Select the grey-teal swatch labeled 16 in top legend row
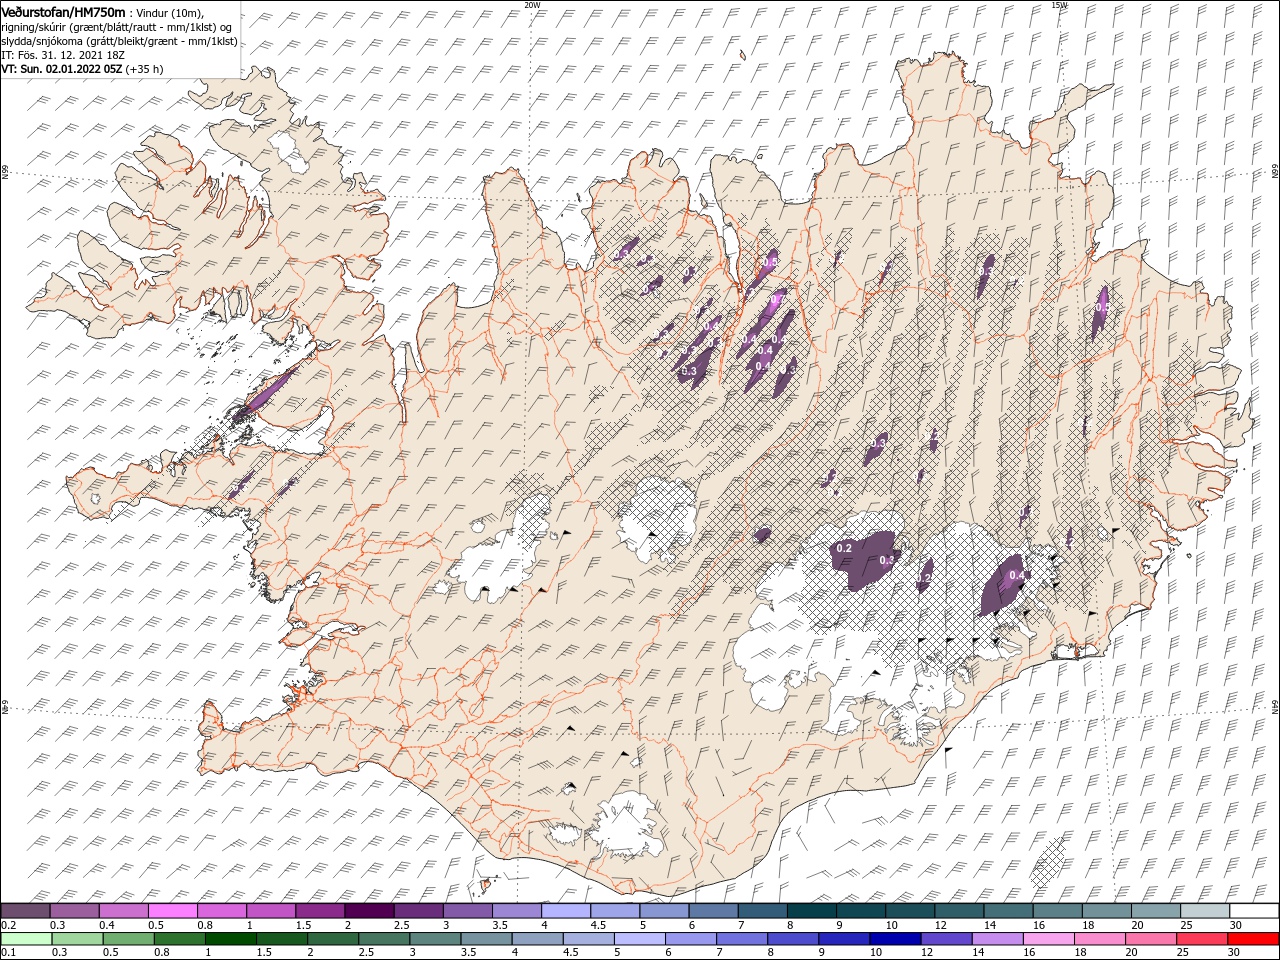1280x960 pixels. coord(1057,911)
